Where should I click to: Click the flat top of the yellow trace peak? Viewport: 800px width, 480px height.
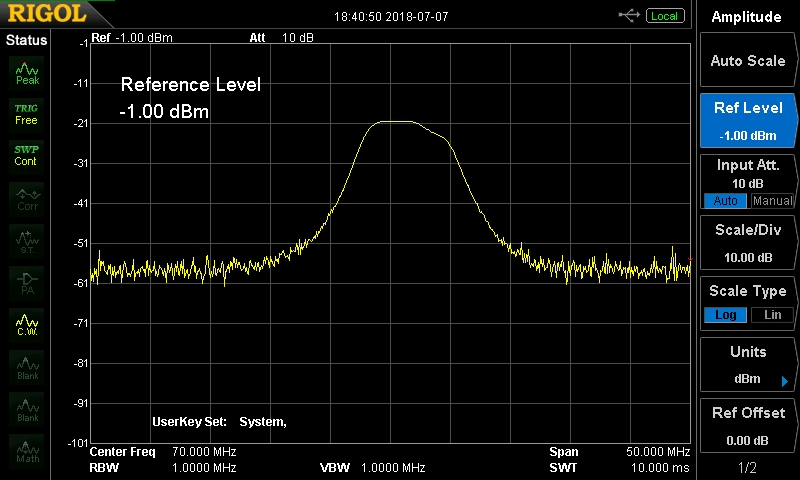394,121
